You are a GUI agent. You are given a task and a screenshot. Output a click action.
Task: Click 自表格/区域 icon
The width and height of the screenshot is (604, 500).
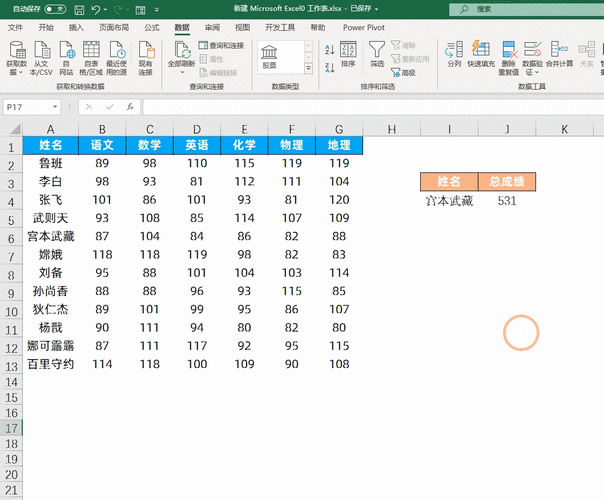(x=91, y=59)
